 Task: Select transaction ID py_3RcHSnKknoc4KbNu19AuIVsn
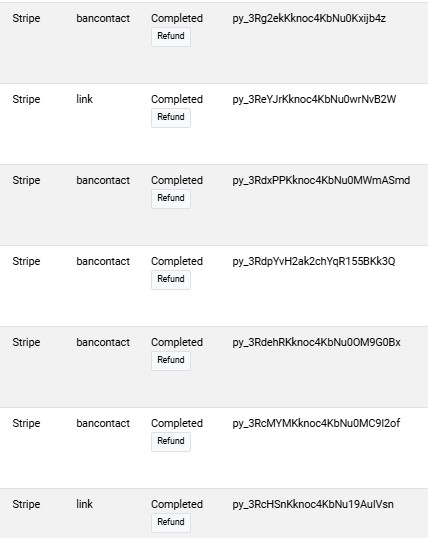313,504
